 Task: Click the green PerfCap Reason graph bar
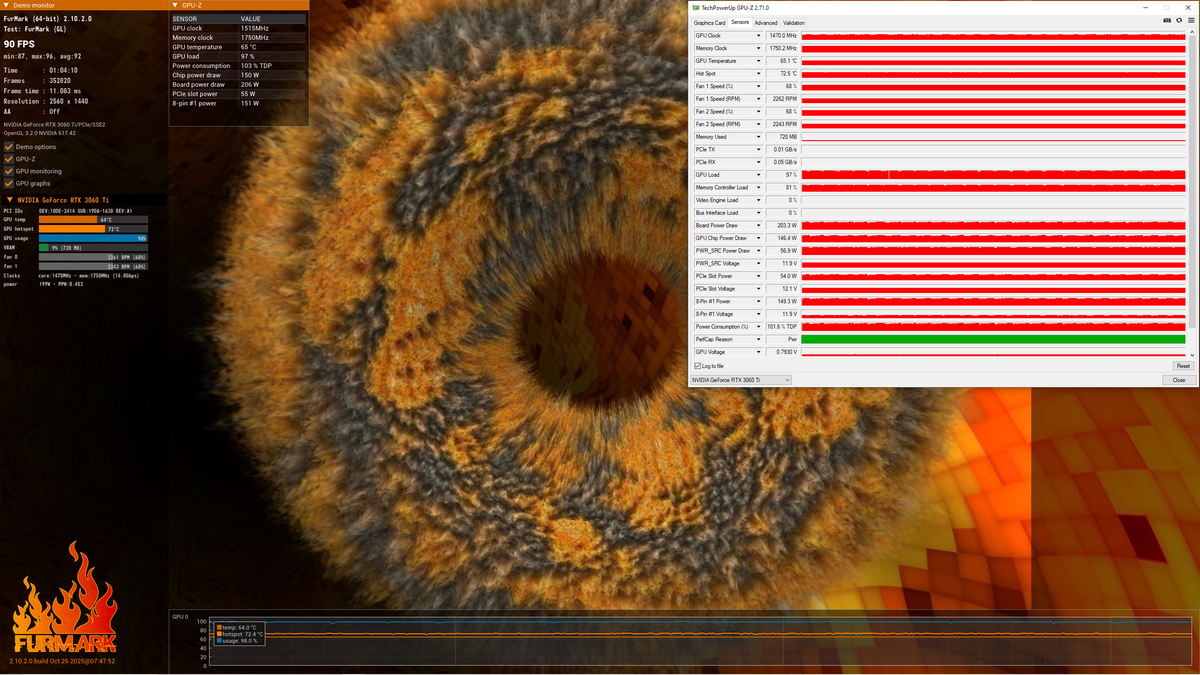coord(993,339)
